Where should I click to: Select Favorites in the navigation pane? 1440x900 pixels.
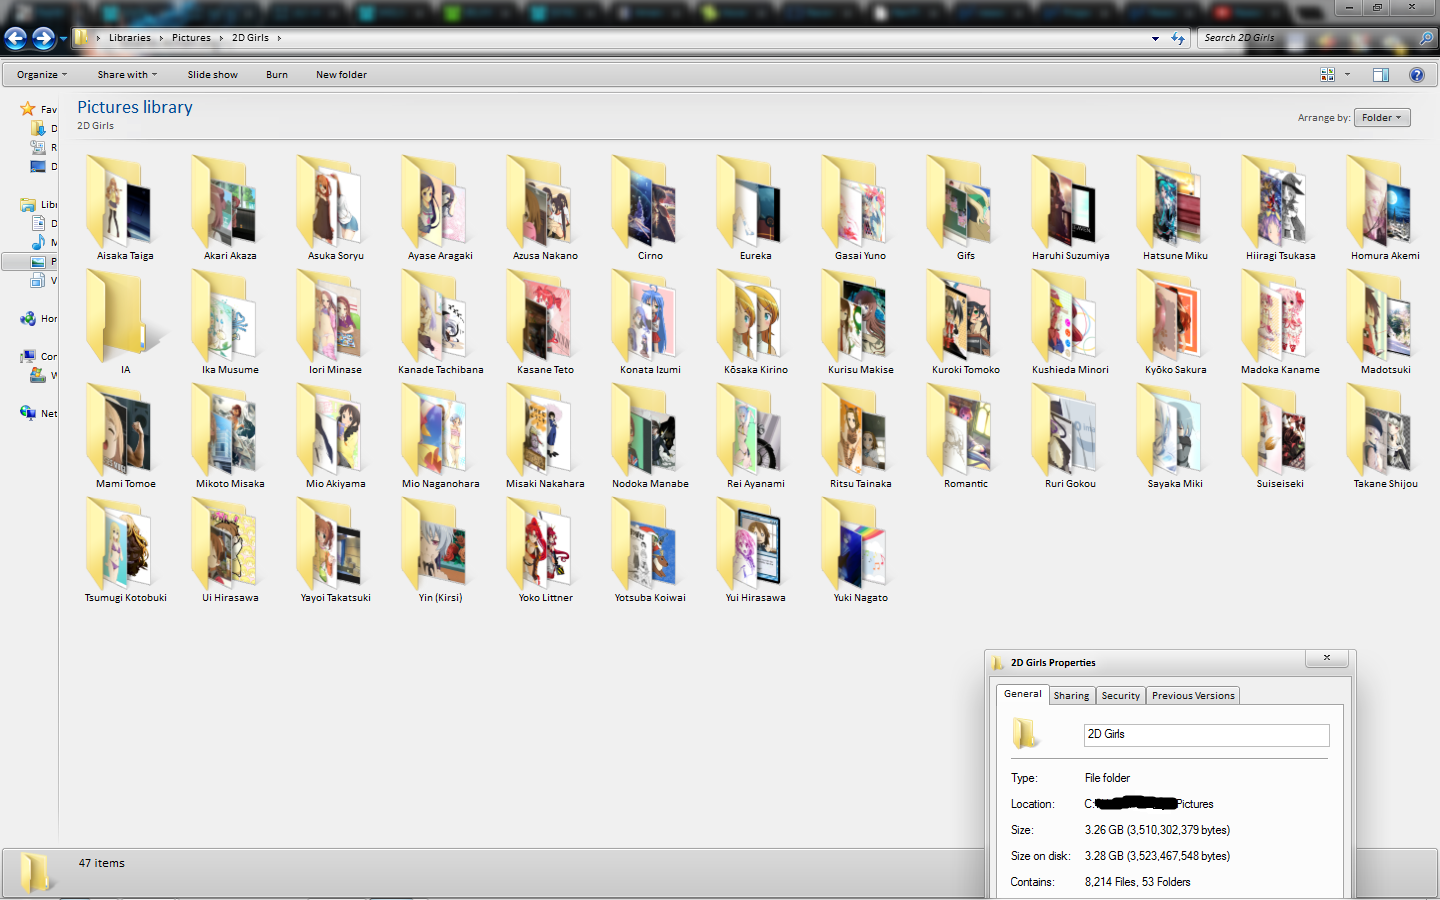pyautogui.click(x=39, y=109)
